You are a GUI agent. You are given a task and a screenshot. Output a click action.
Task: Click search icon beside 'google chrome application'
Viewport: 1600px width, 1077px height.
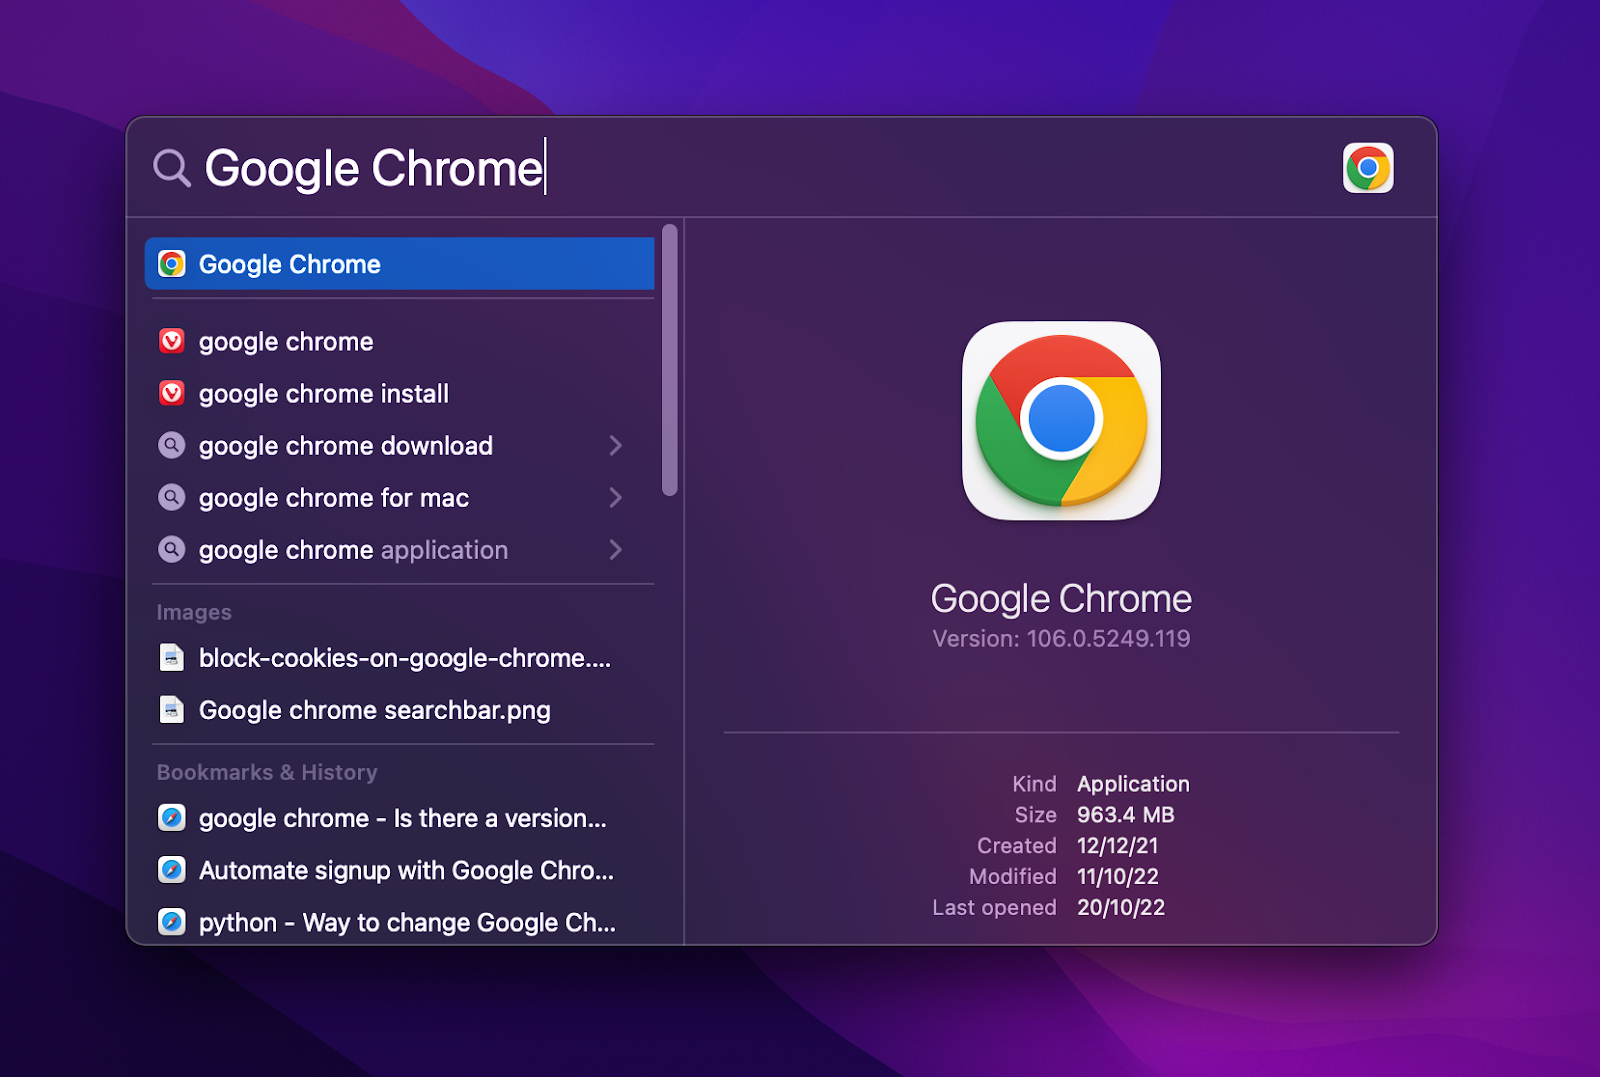pyautogui.click(x=172, y=549)
